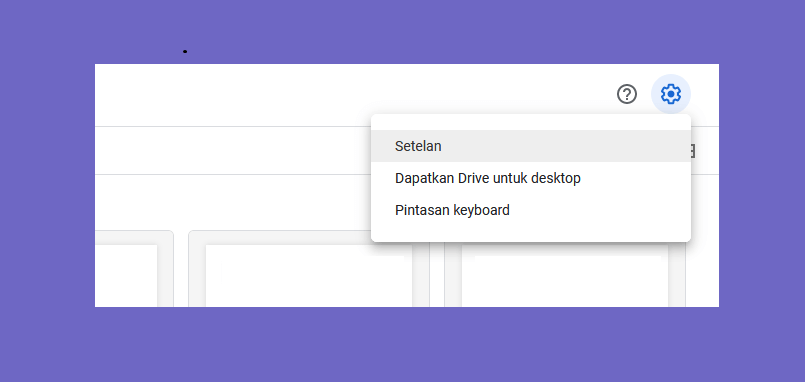
Task: Click the empty header area left of the Help icon
Action: click(x=354, y=94)
